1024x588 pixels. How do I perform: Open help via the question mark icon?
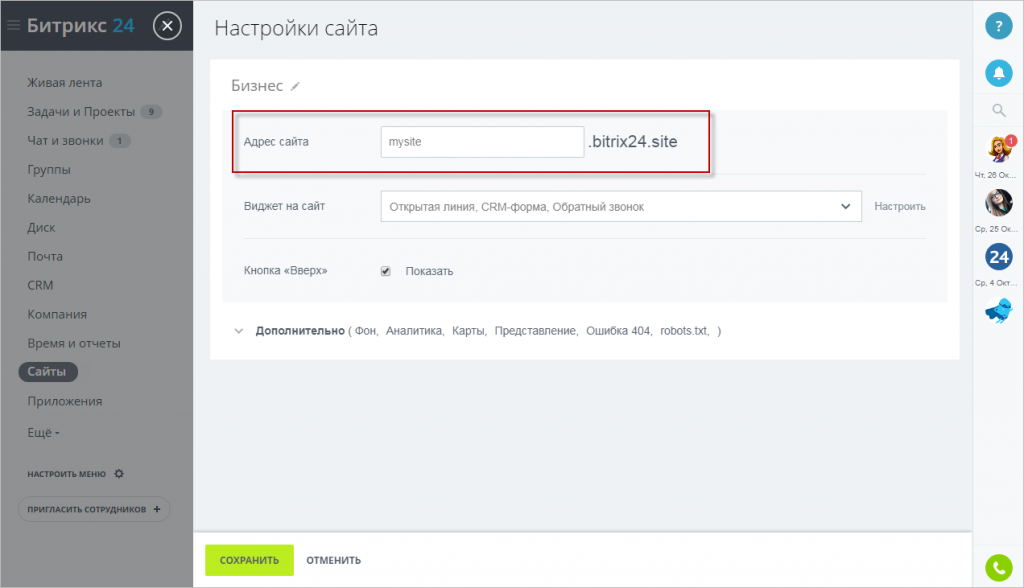pos(999,26)
